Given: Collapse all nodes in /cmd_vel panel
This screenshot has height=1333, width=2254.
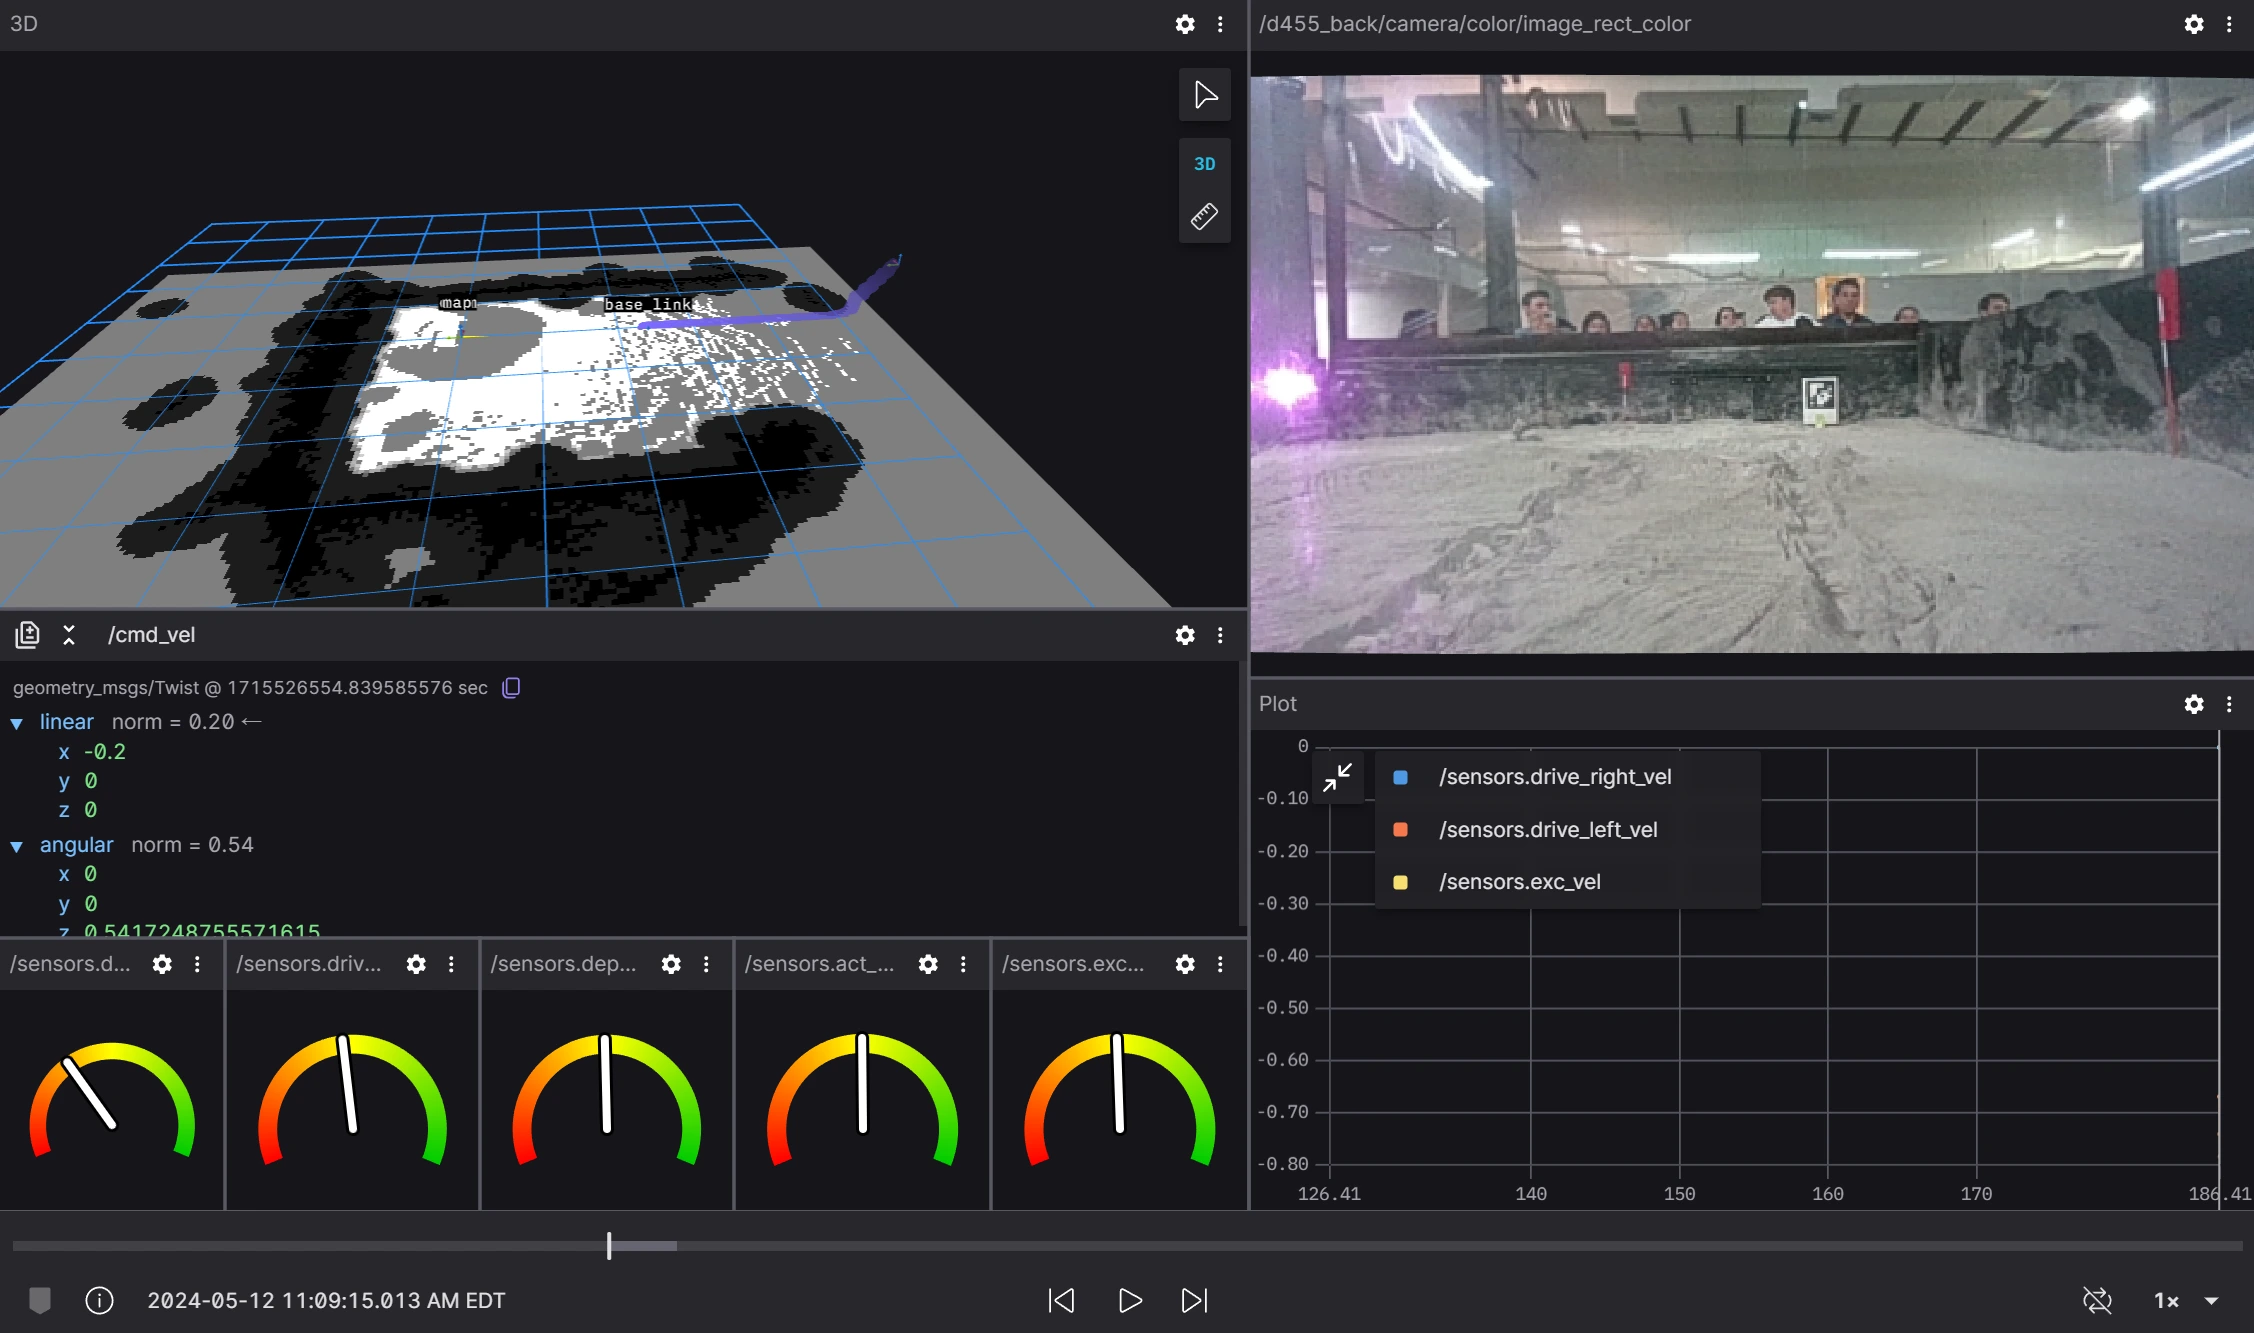Looking at the screenshot, I should [69, 635].
